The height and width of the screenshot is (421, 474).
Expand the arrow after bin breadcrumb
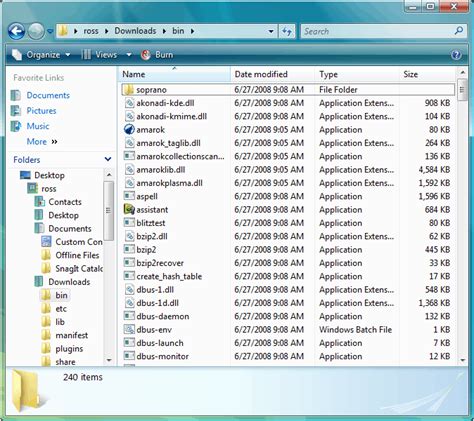193,31
